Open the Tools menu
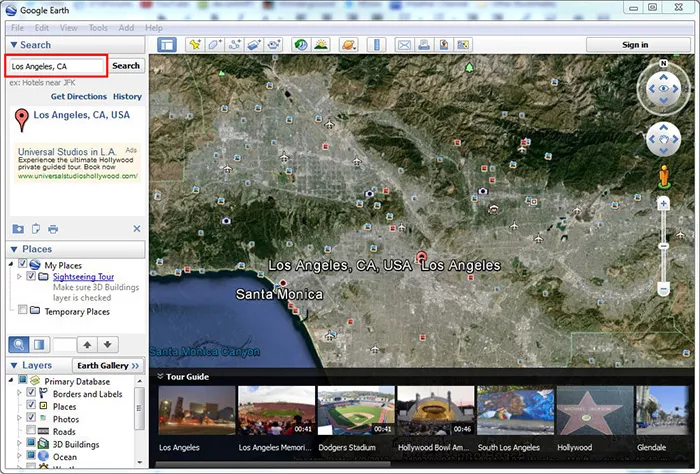The width and height of the screenshot is (700, 474). [98, 28]
